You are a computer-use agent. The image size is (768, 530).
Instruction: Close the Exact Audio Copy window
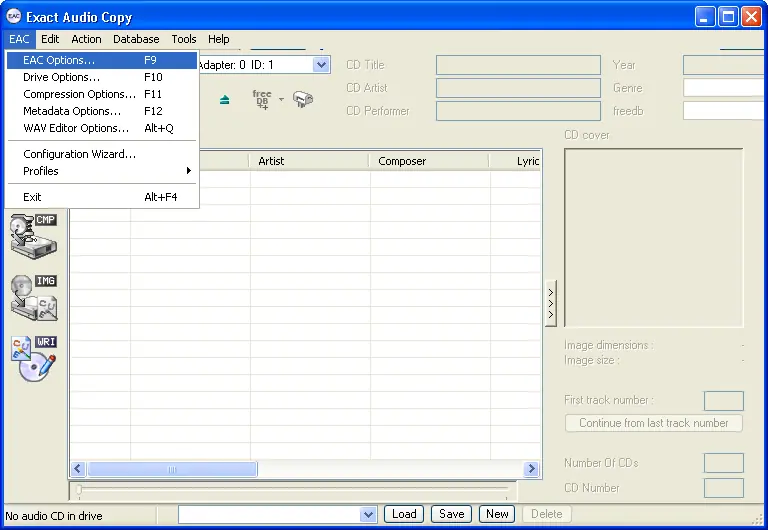(751, 17)
